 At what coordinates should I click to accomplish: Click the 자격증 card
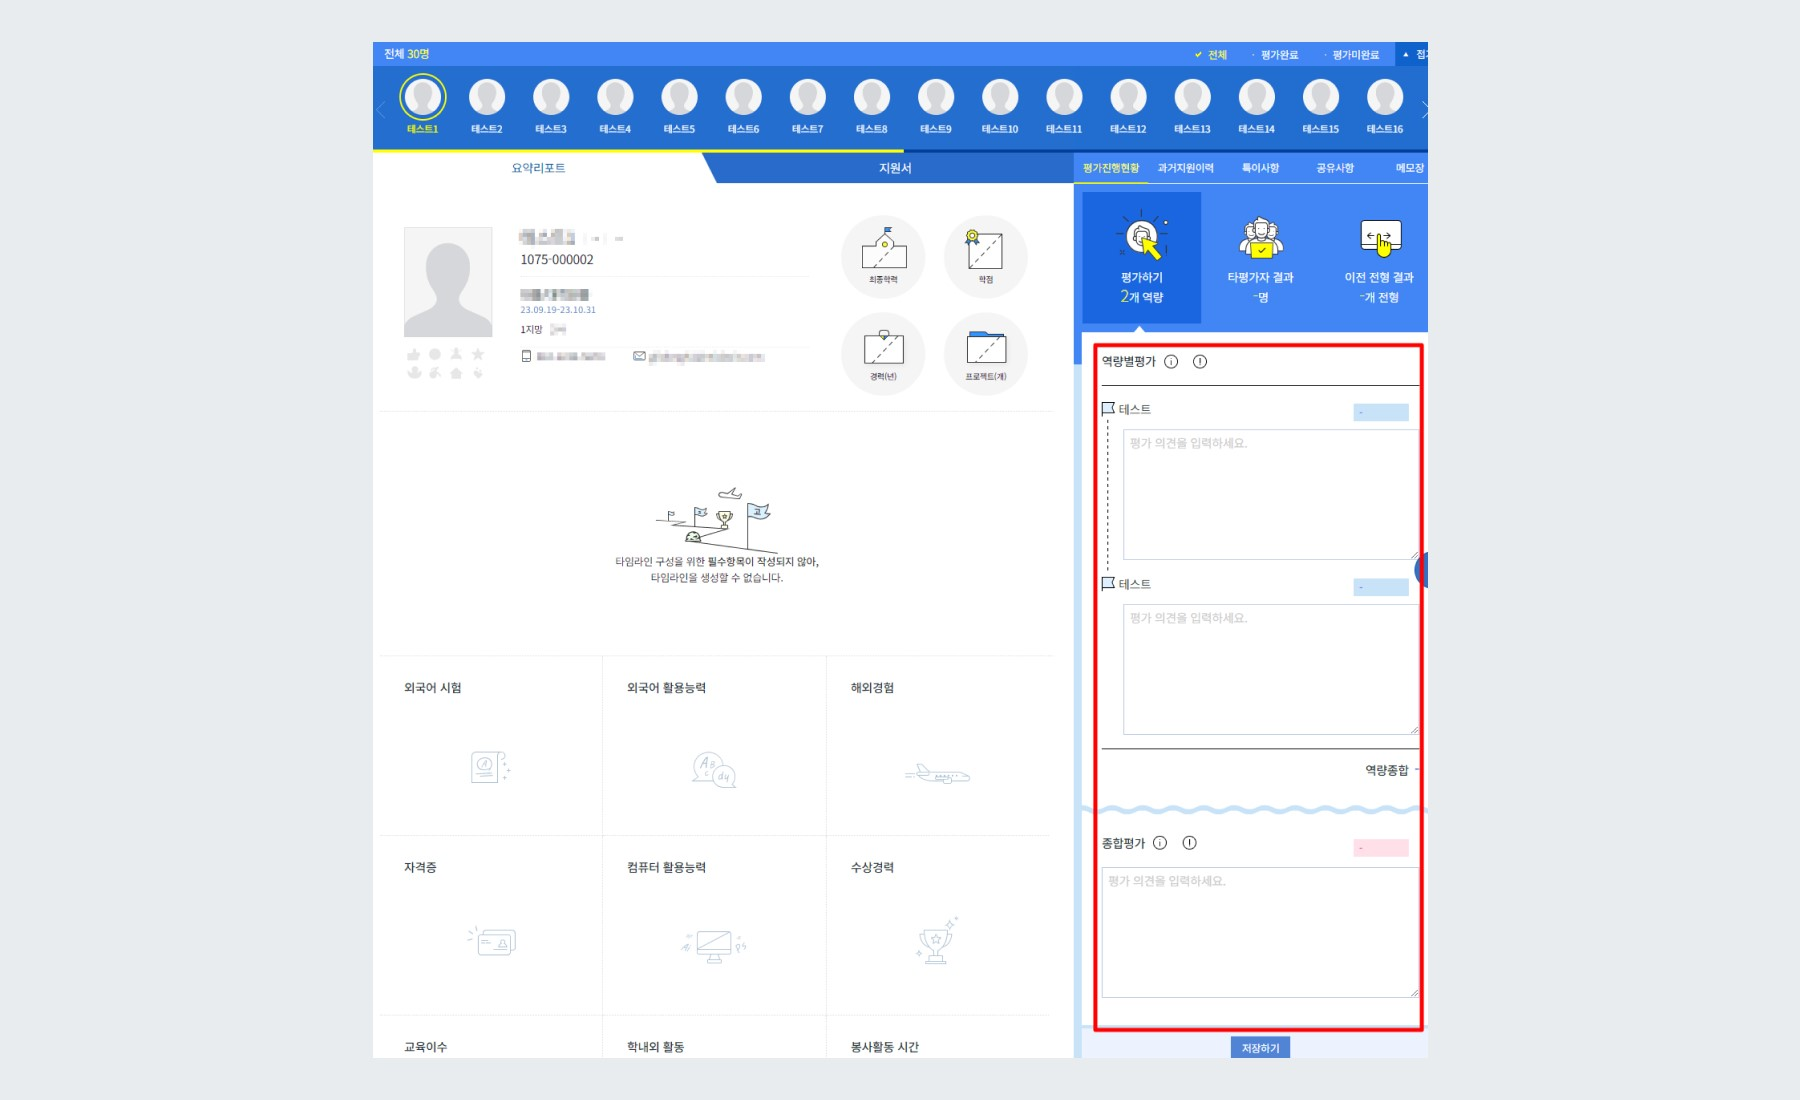coord(490,925)
